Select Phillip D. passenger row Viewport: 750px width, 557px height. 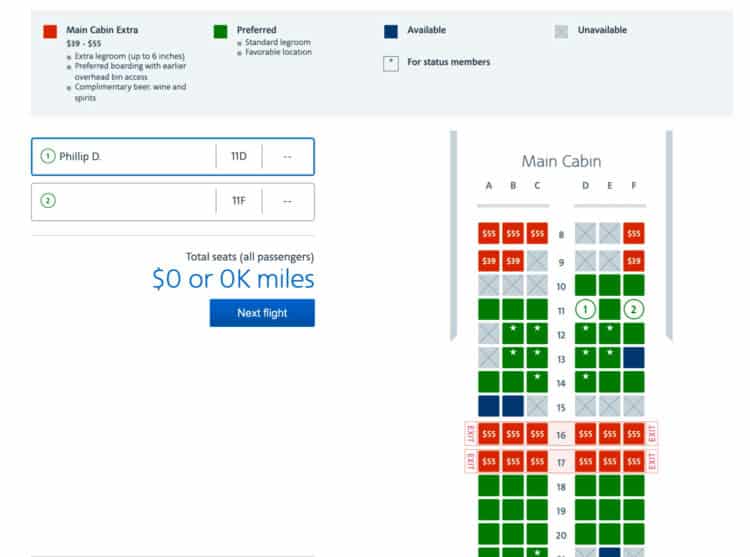coord(172,157)
